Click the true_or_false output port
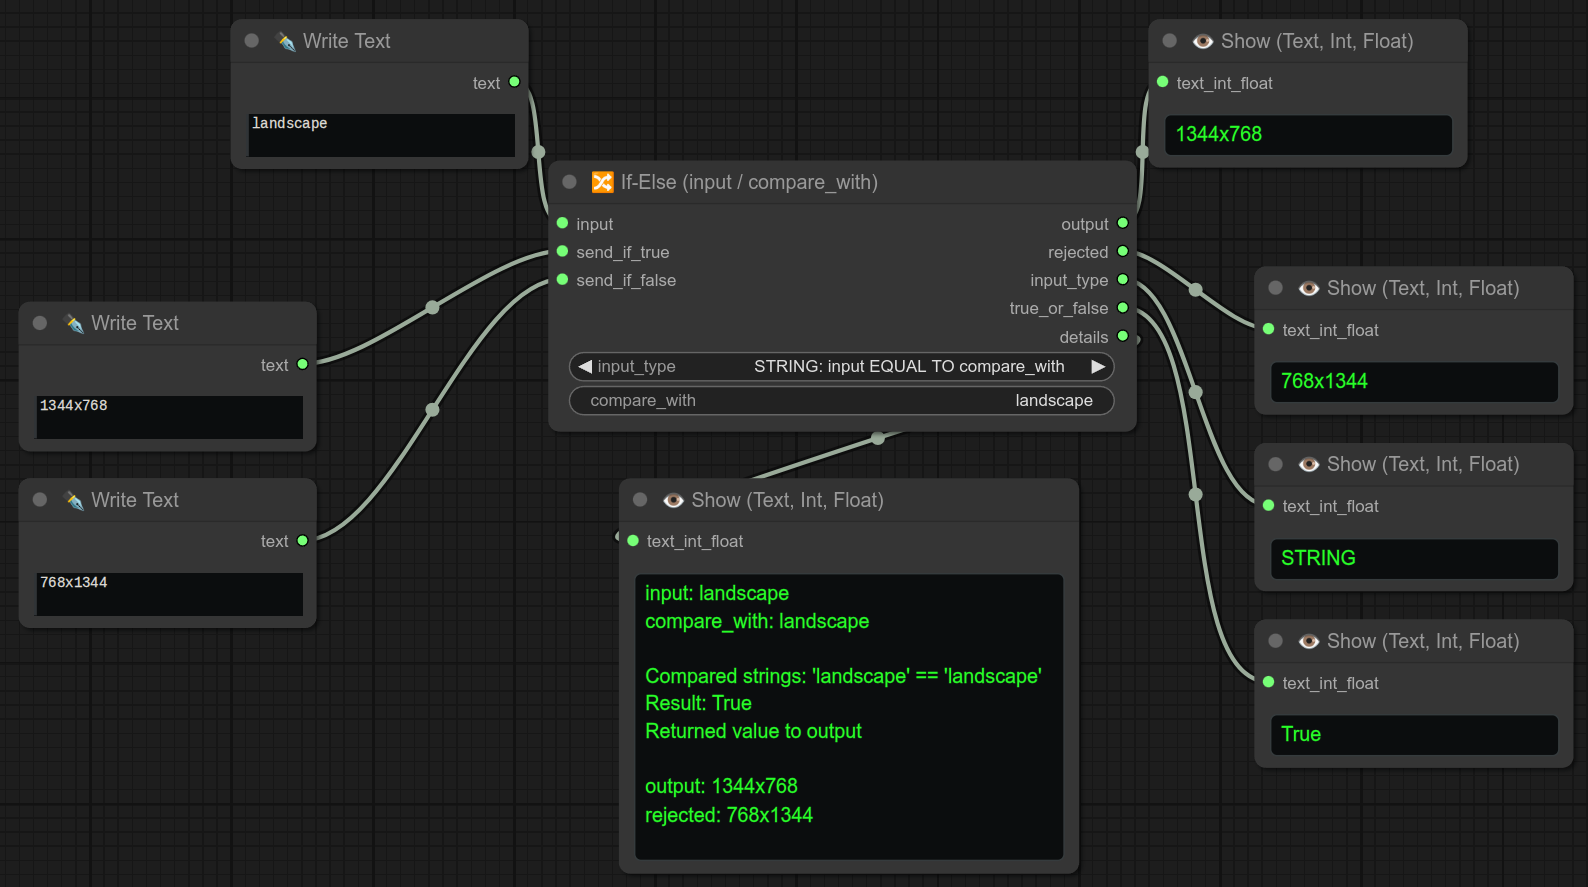The image size is (1588, 887). click(x=1122, y=308)
